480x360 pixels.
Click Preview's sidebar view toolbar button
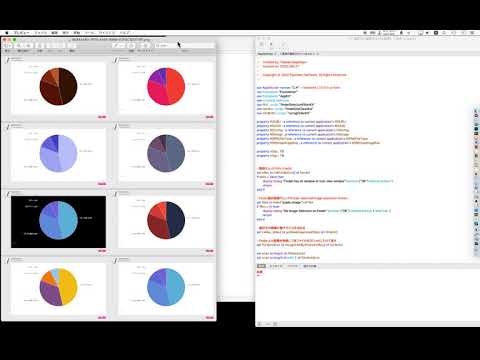pyautogui.click(x=8, y=45)
